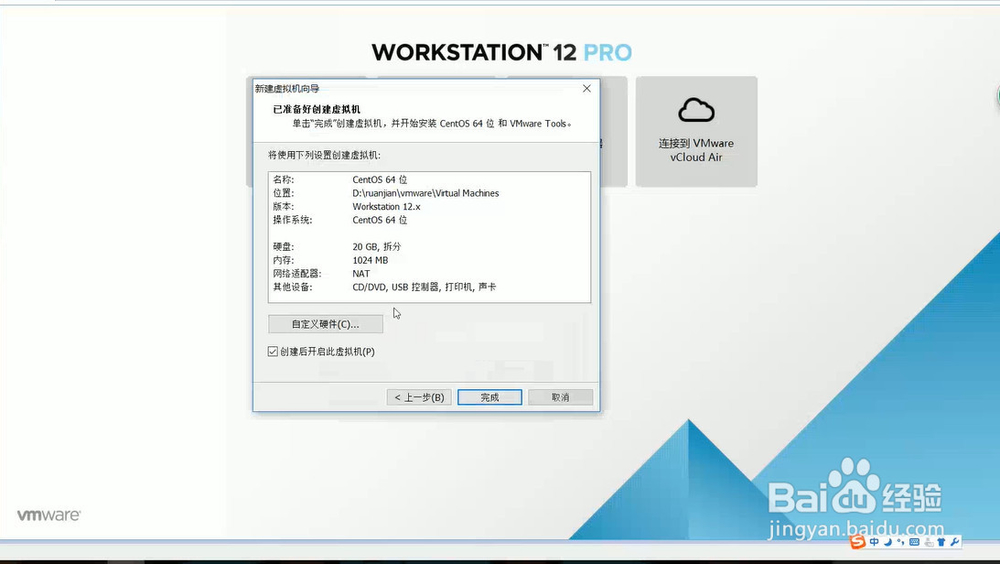Select the 硬盘 value 20 GB, 拆分
Image resolution: width=1000 pixels, height=564 pixels.
[376, 246]
